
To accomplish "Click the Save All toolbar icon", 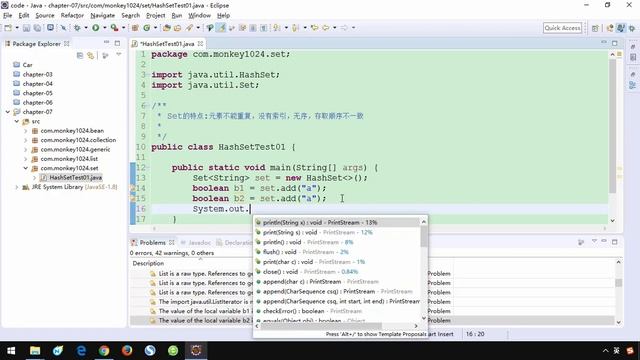I will (x=37, y=28).
